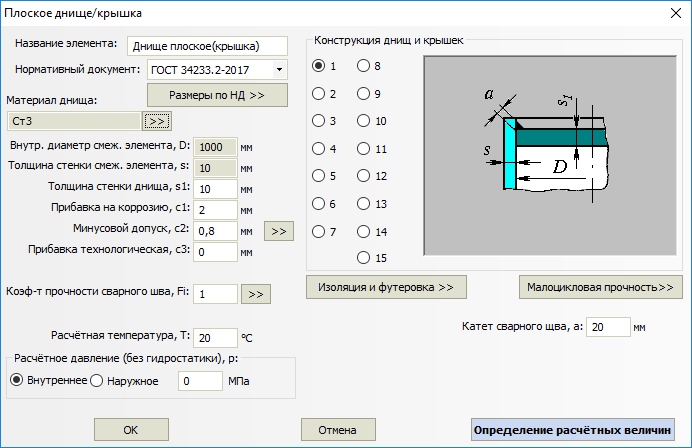Pick construction type radio 7

318,231
